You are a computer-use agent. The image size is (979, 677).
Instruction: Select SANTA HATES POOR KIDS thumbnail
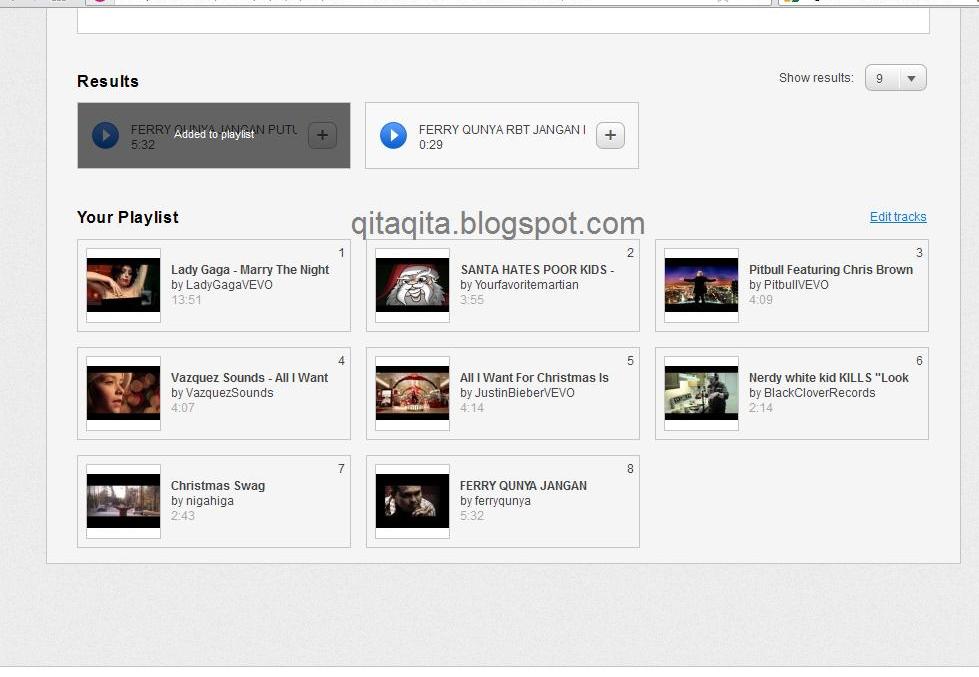412,285
